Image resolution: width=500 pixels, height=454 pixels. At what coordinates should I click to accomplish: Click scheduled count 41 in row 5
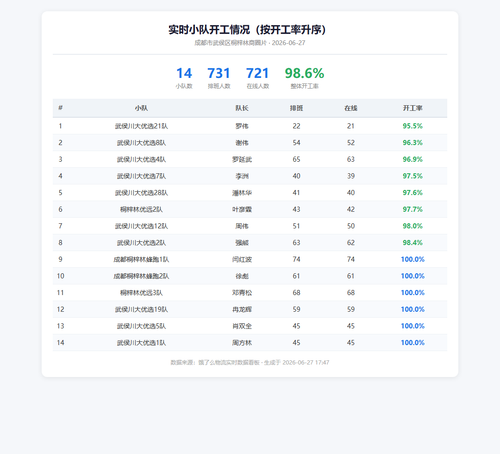click(296, 193)
